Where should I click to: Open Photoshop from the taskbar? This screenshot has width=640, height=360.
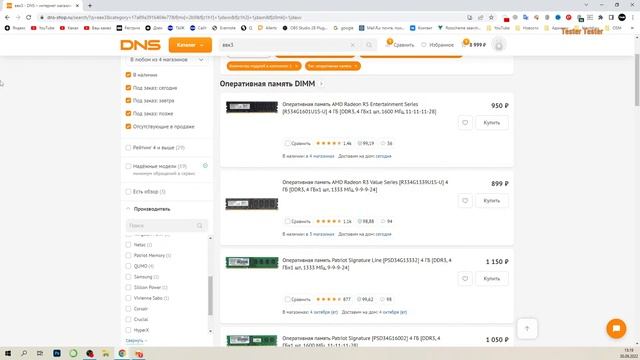[x=57, y=353]
